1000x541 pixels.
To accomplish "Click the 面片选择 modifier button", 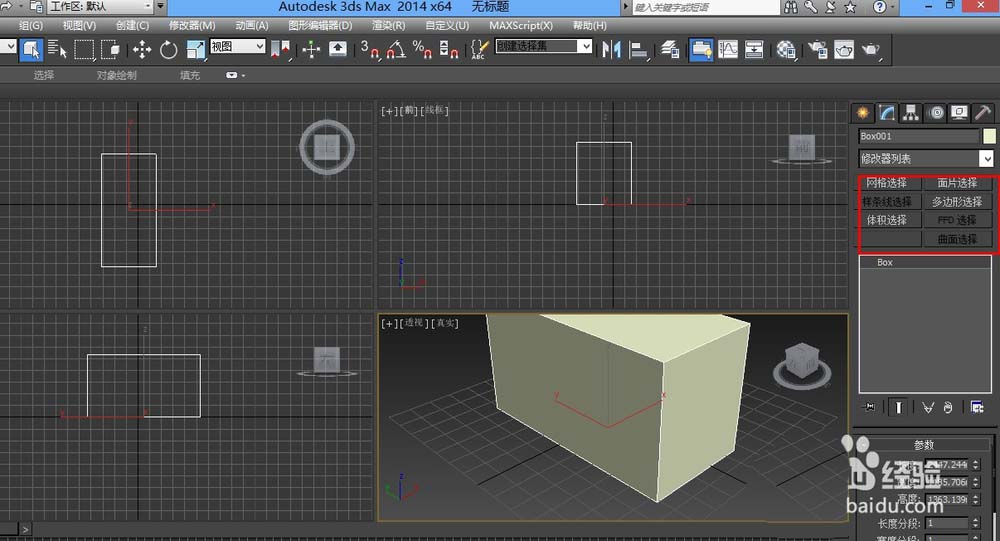I will (957, 183).
